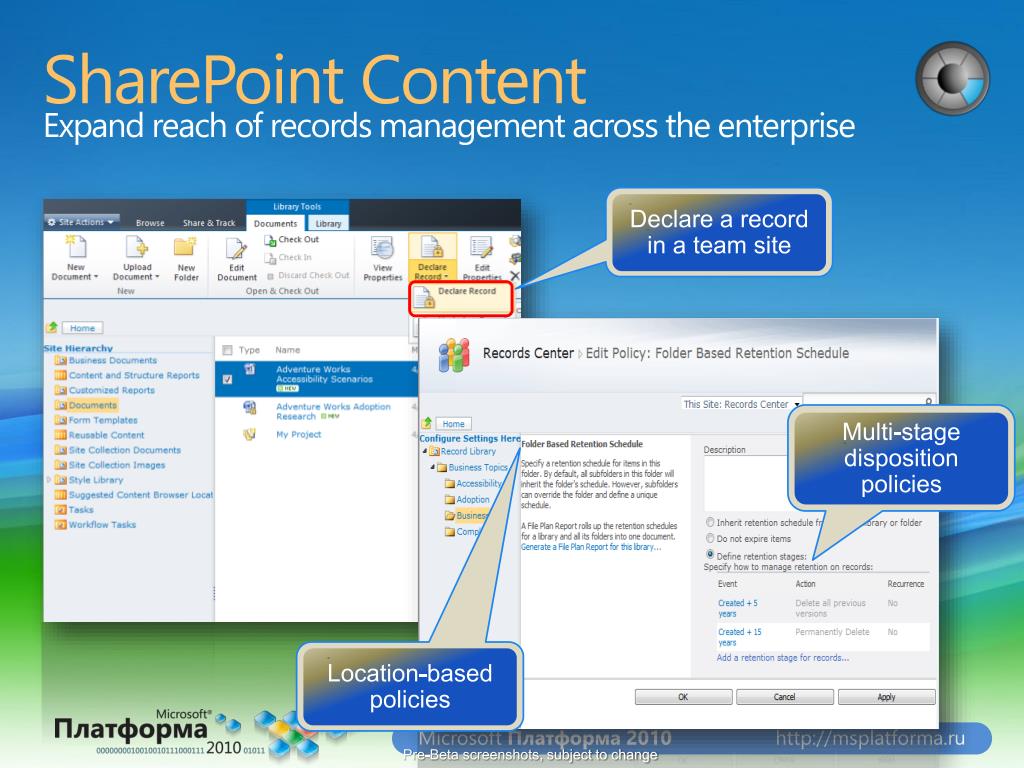This screenshot has height=768, width=1024.
Task: Click the New Folder ribbon icon
Action: pyautogui.click(x=185, y=248)
